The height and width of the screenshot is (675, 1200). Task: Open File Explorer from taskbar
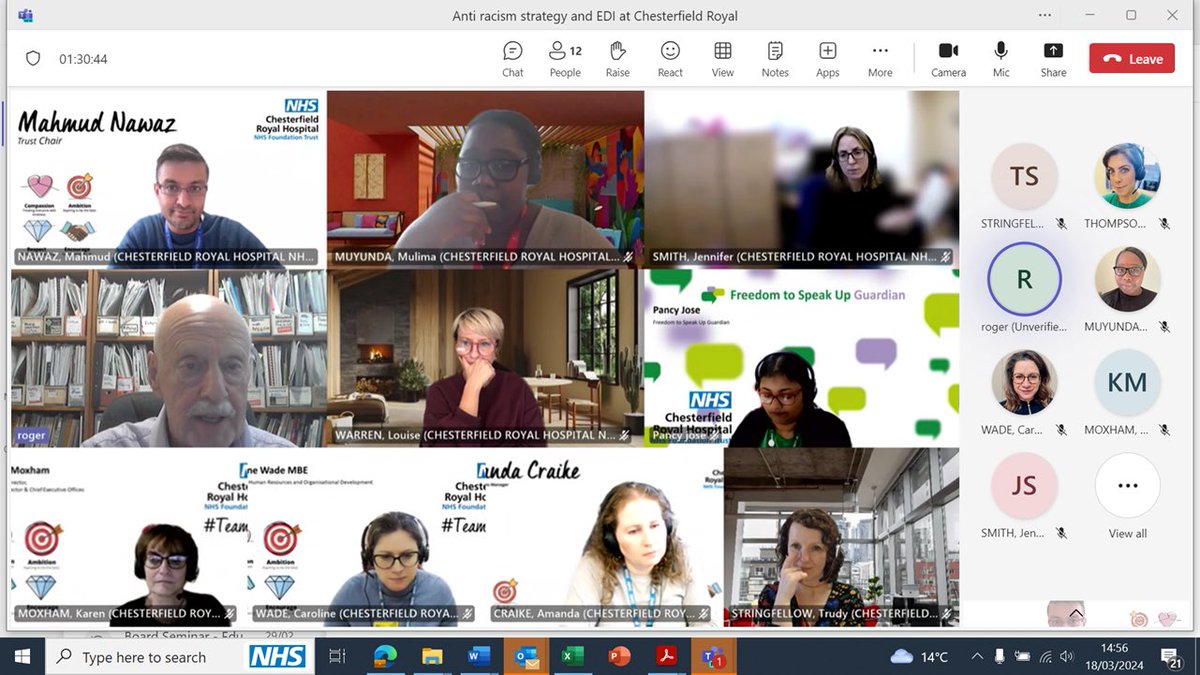432,657
